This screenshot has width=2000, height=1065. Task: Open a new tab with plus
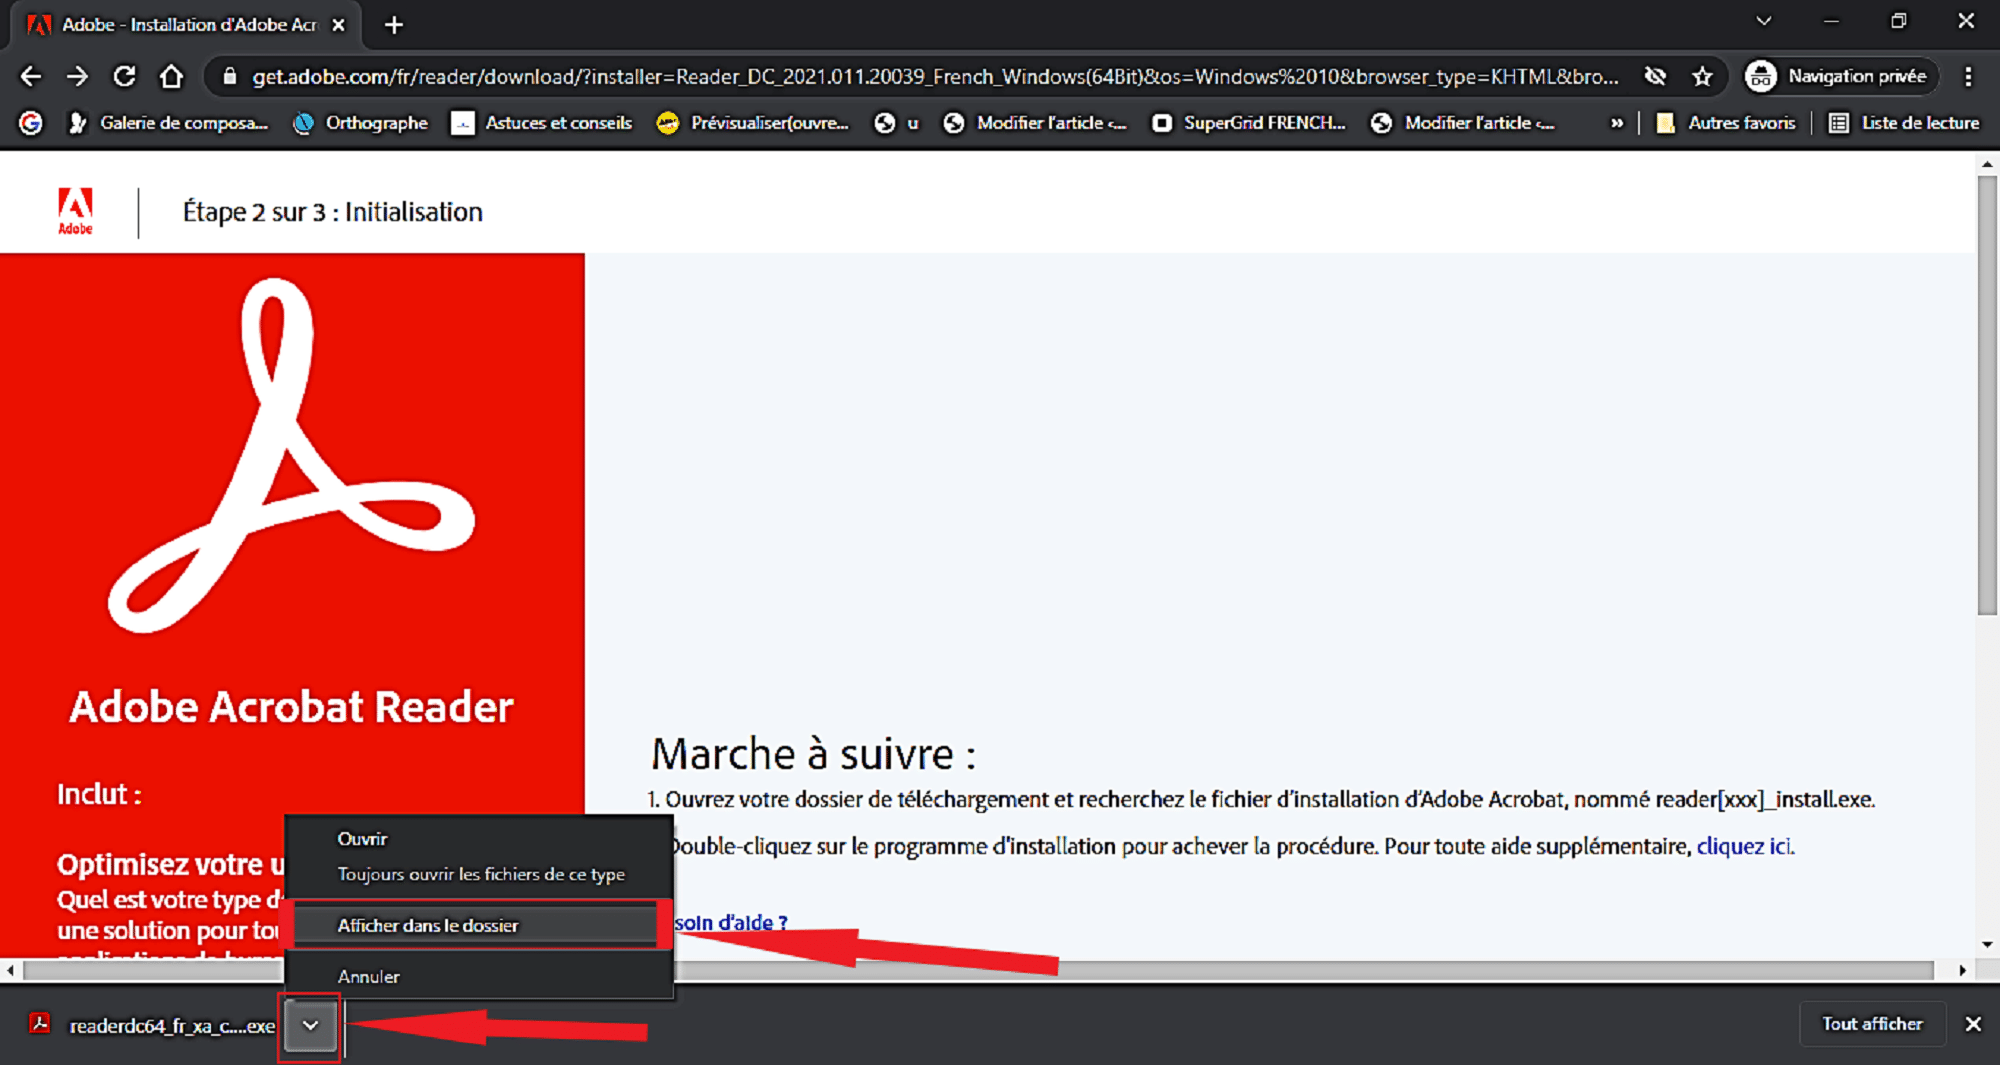394,25
